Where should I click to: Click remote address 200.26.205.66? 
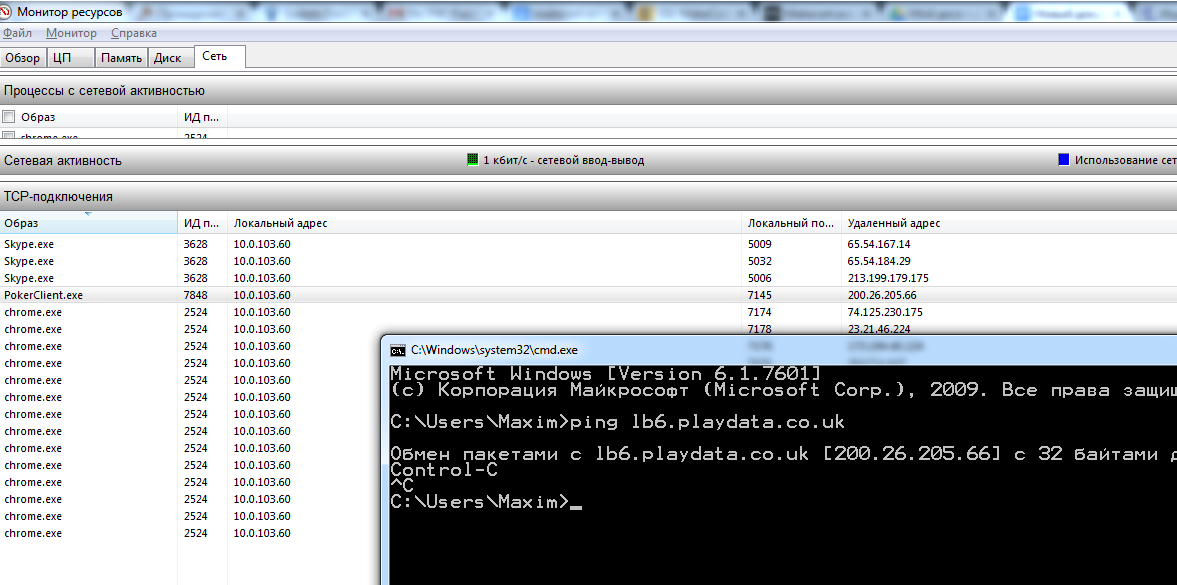(882, 295)
